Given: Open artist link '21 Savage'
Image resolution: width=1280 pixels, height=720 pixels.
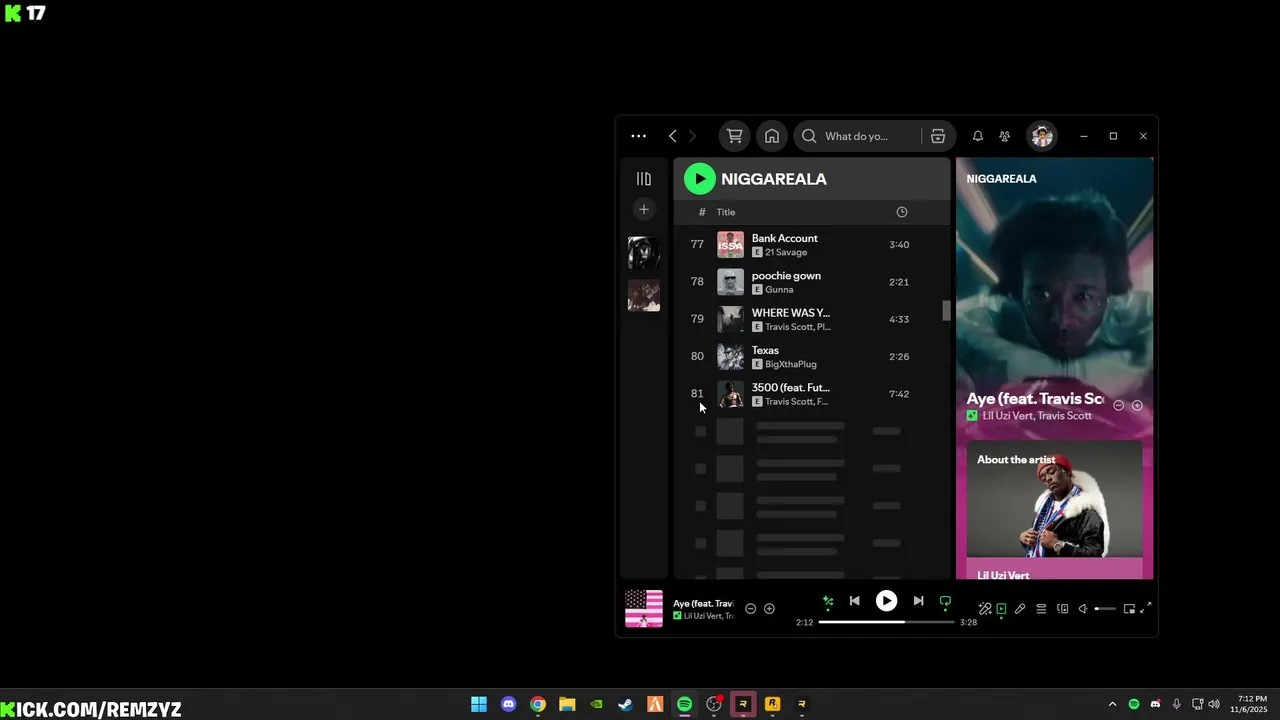Looking at the screenshot, I should 786,252.
